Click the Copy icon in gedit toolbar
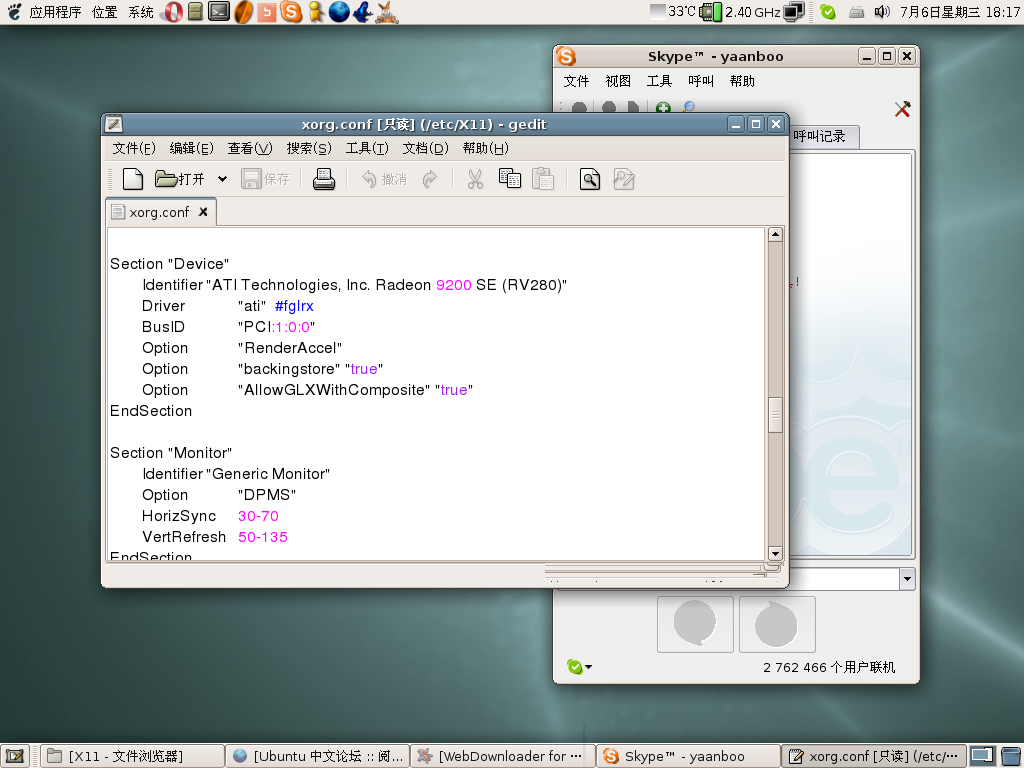The width and height of the screenshot is (1024, 768). [509, 178]
